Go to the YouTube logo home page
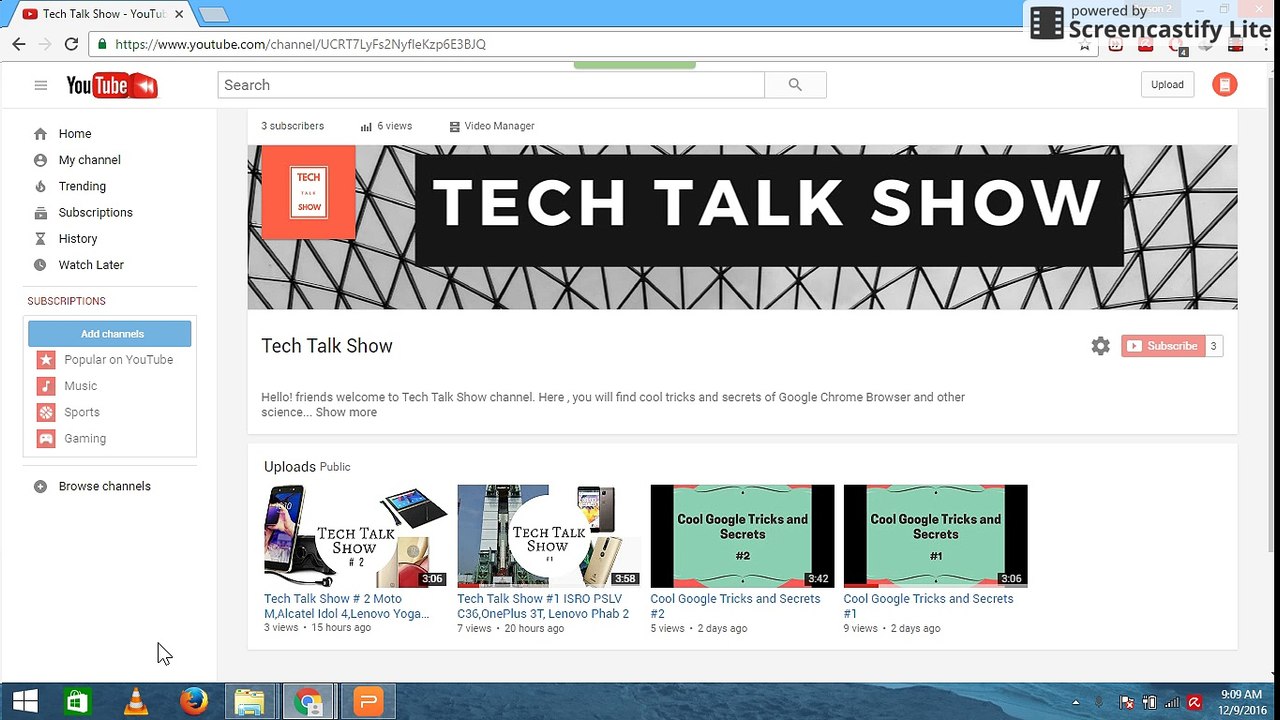Screen dimensions: 1280x720 pyautogui.click(x=112, y=86)
